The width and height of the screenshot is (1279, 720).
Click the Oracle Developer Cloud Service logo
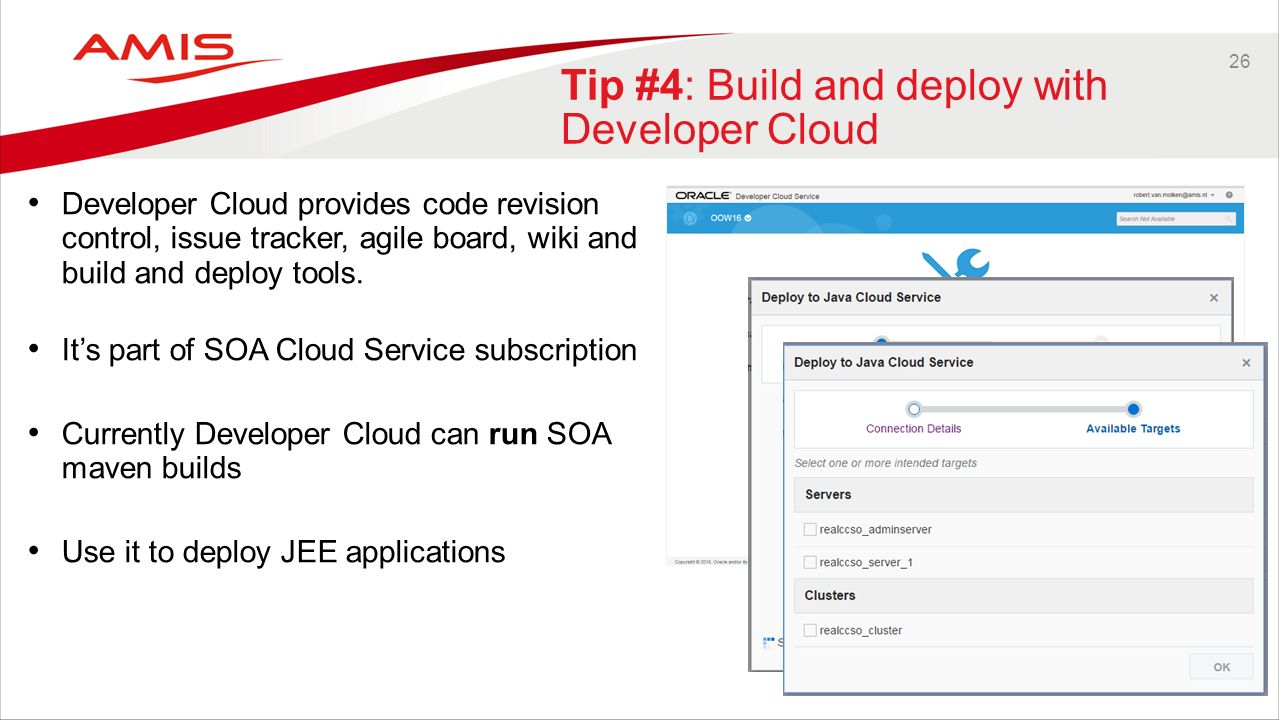(747, 195)
